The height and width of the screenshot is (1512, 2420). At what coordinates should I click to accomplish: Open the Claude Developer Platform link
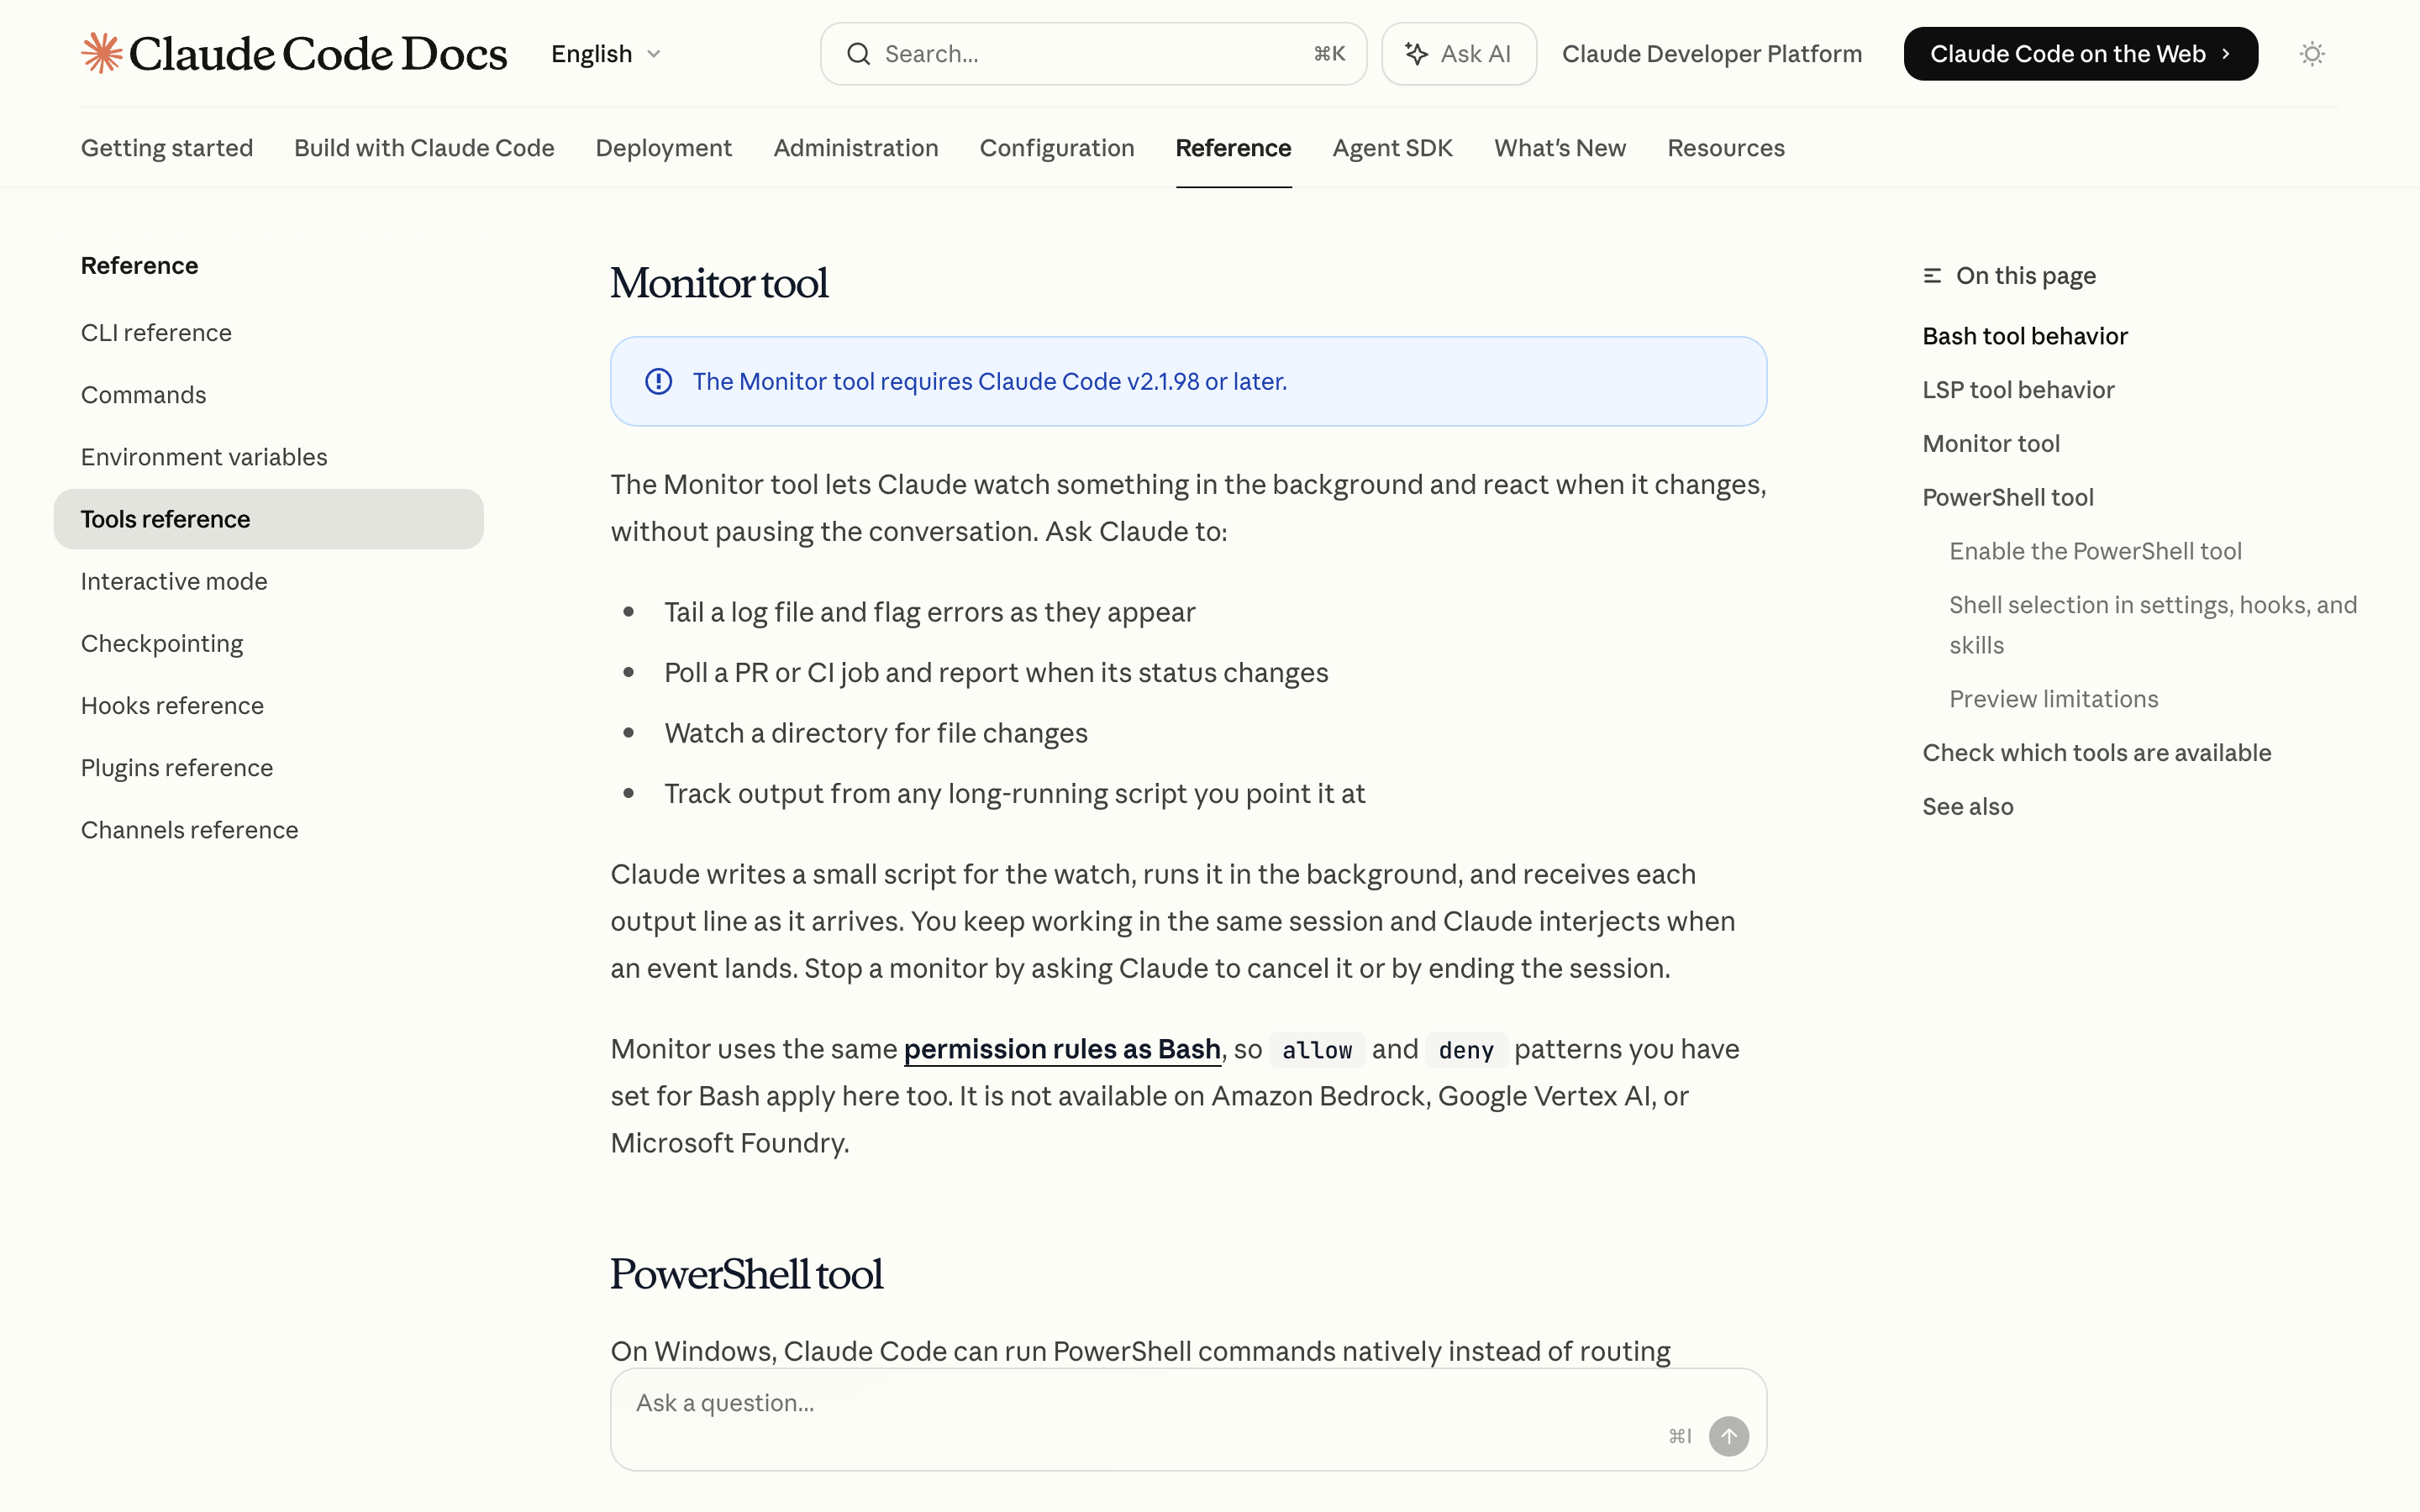tap(1711, 54)
